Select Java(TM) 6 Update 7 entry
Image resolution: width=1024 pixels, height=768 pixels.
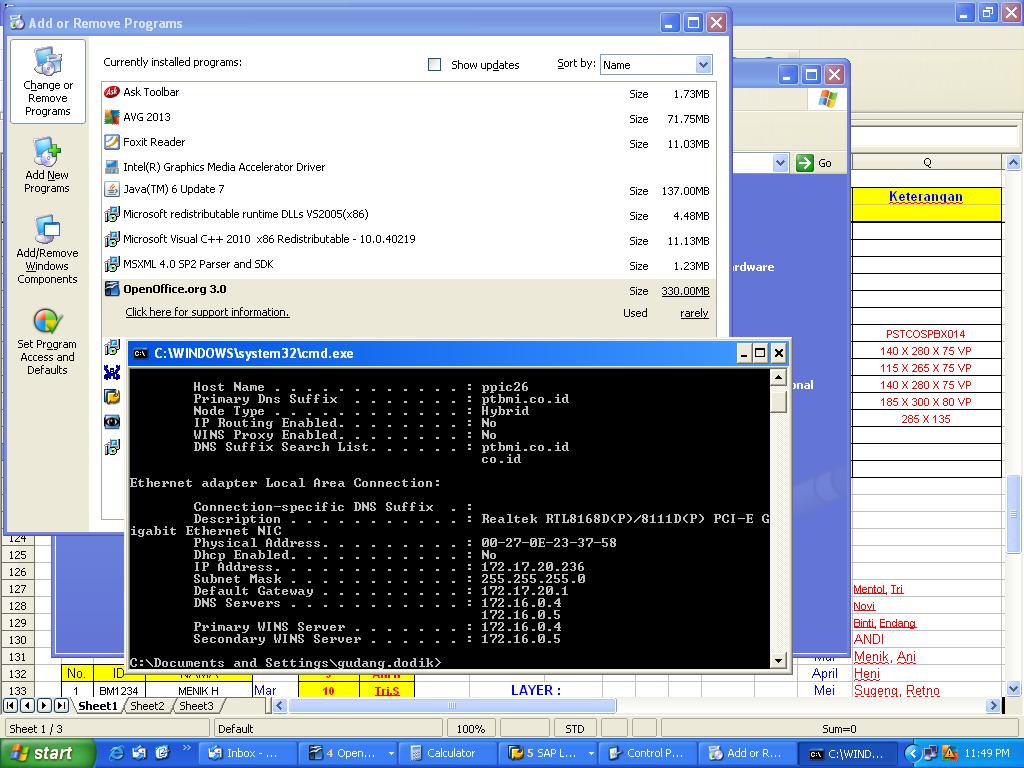tap(173, 189)
